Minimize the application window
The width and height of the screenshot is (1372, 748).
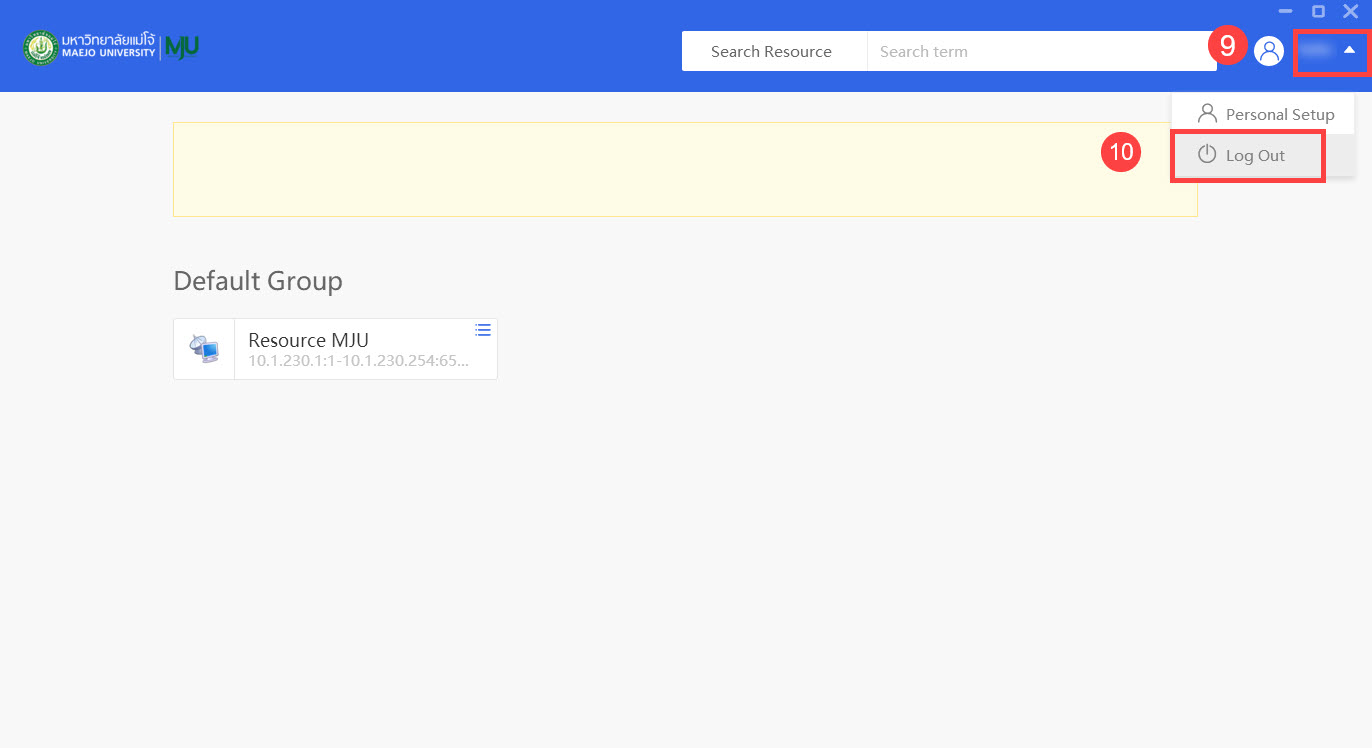point(1285,11)
